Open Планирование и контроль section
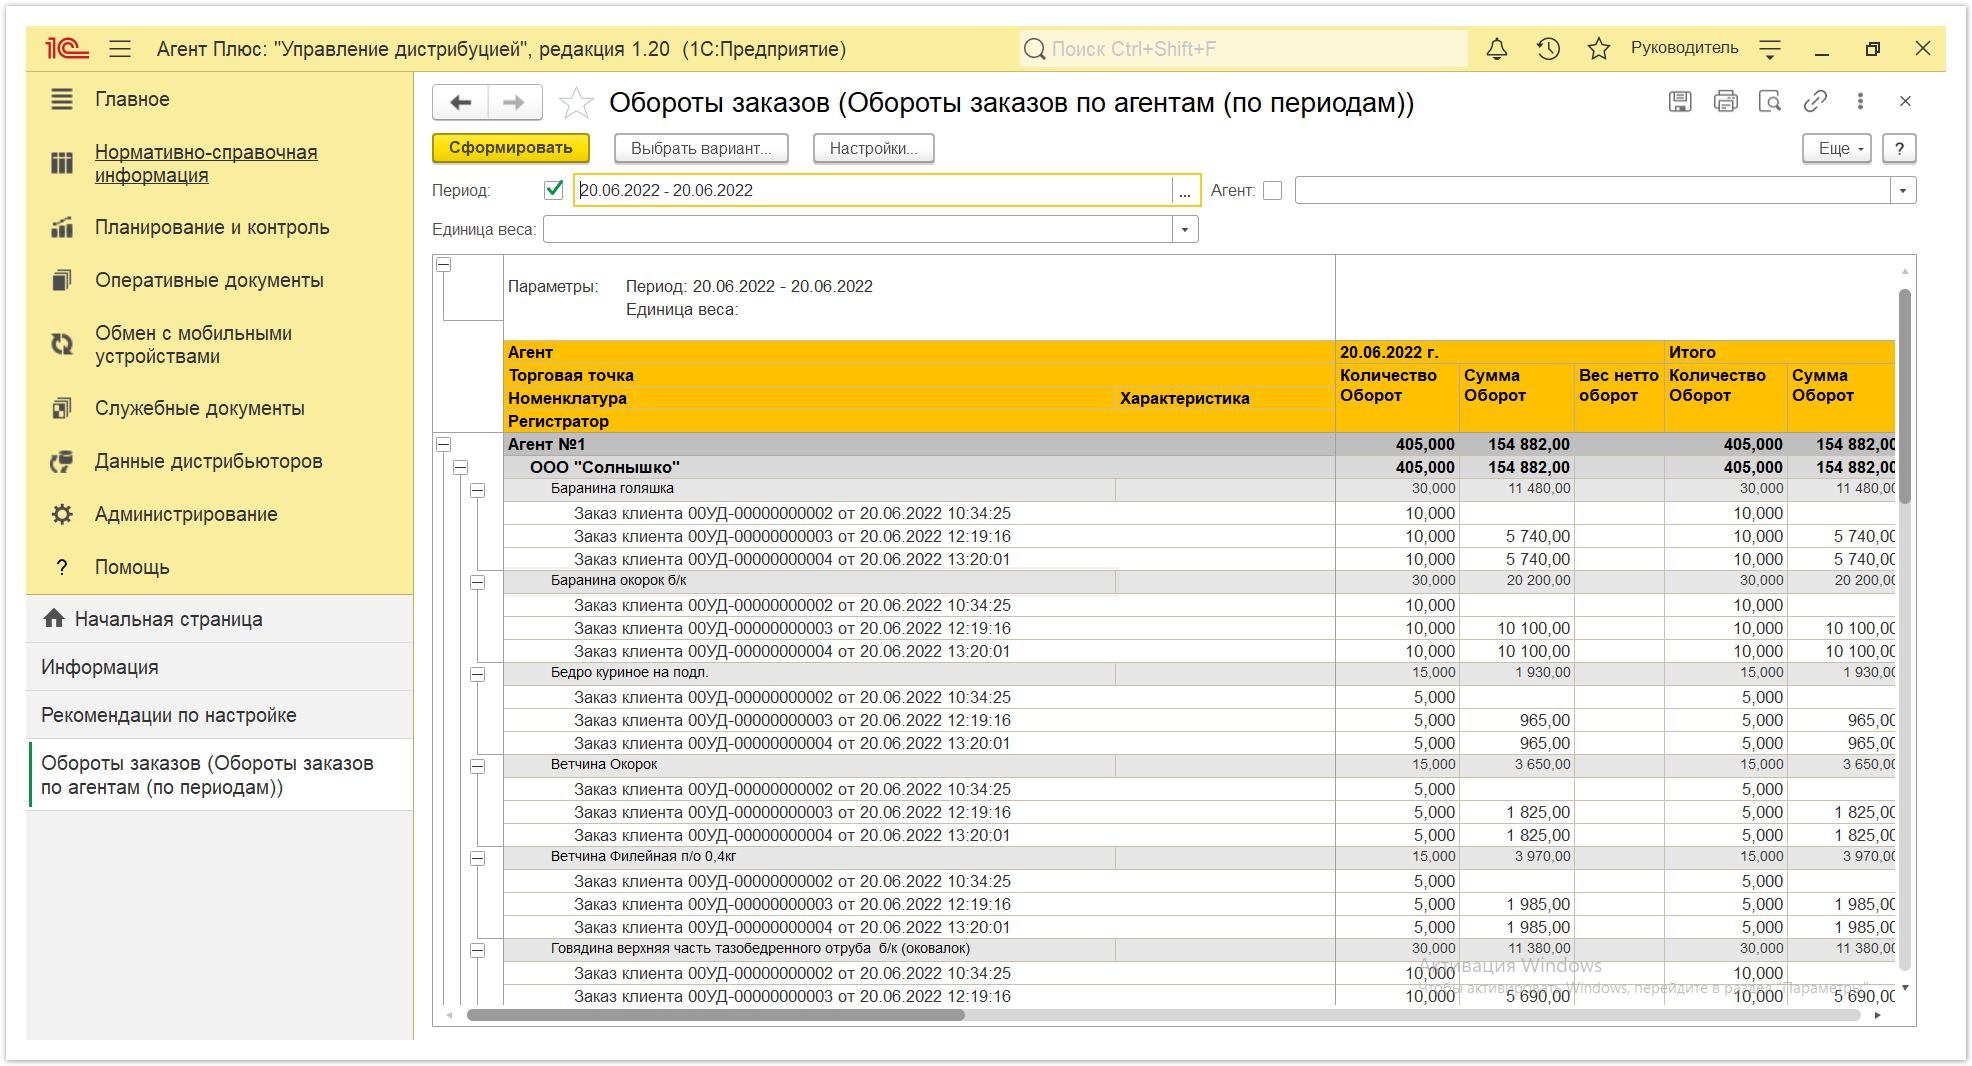This screenshot has height=1066, width=1972. [212, 227]
